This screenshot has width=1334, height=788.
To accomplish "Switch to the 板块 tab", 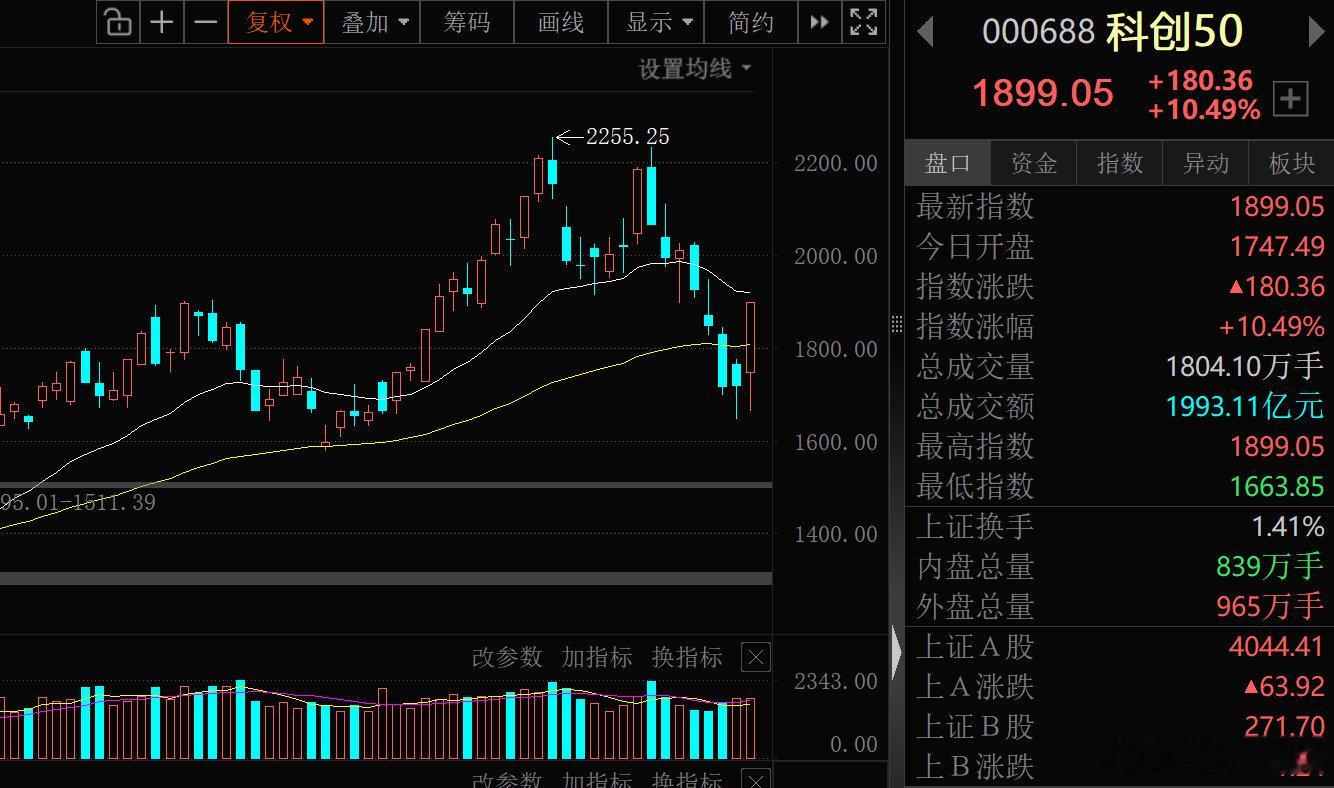I will [1292, 163].
